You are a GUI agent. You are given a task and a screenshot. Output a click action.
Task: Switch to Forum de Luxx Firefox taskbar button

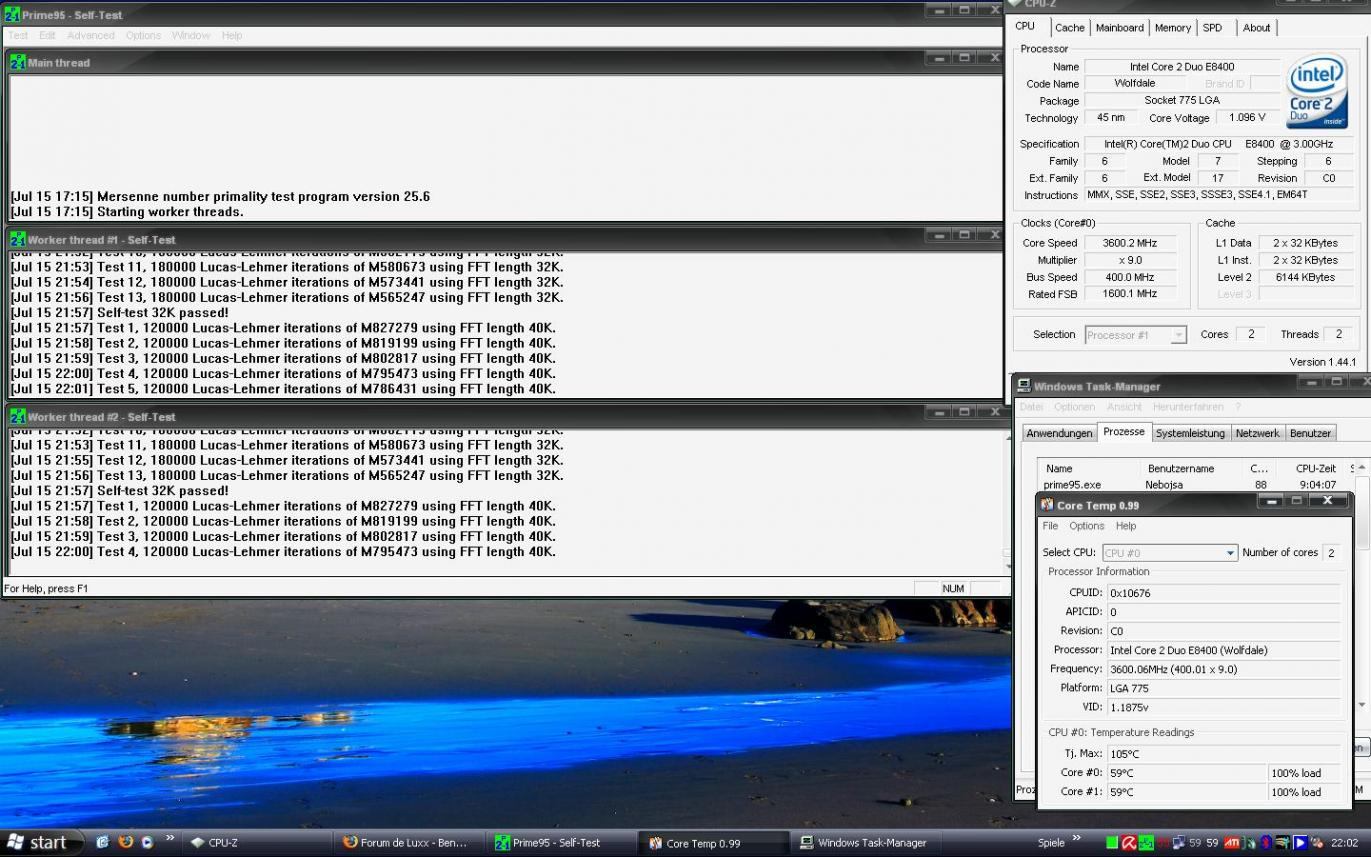tap(410, 842)
